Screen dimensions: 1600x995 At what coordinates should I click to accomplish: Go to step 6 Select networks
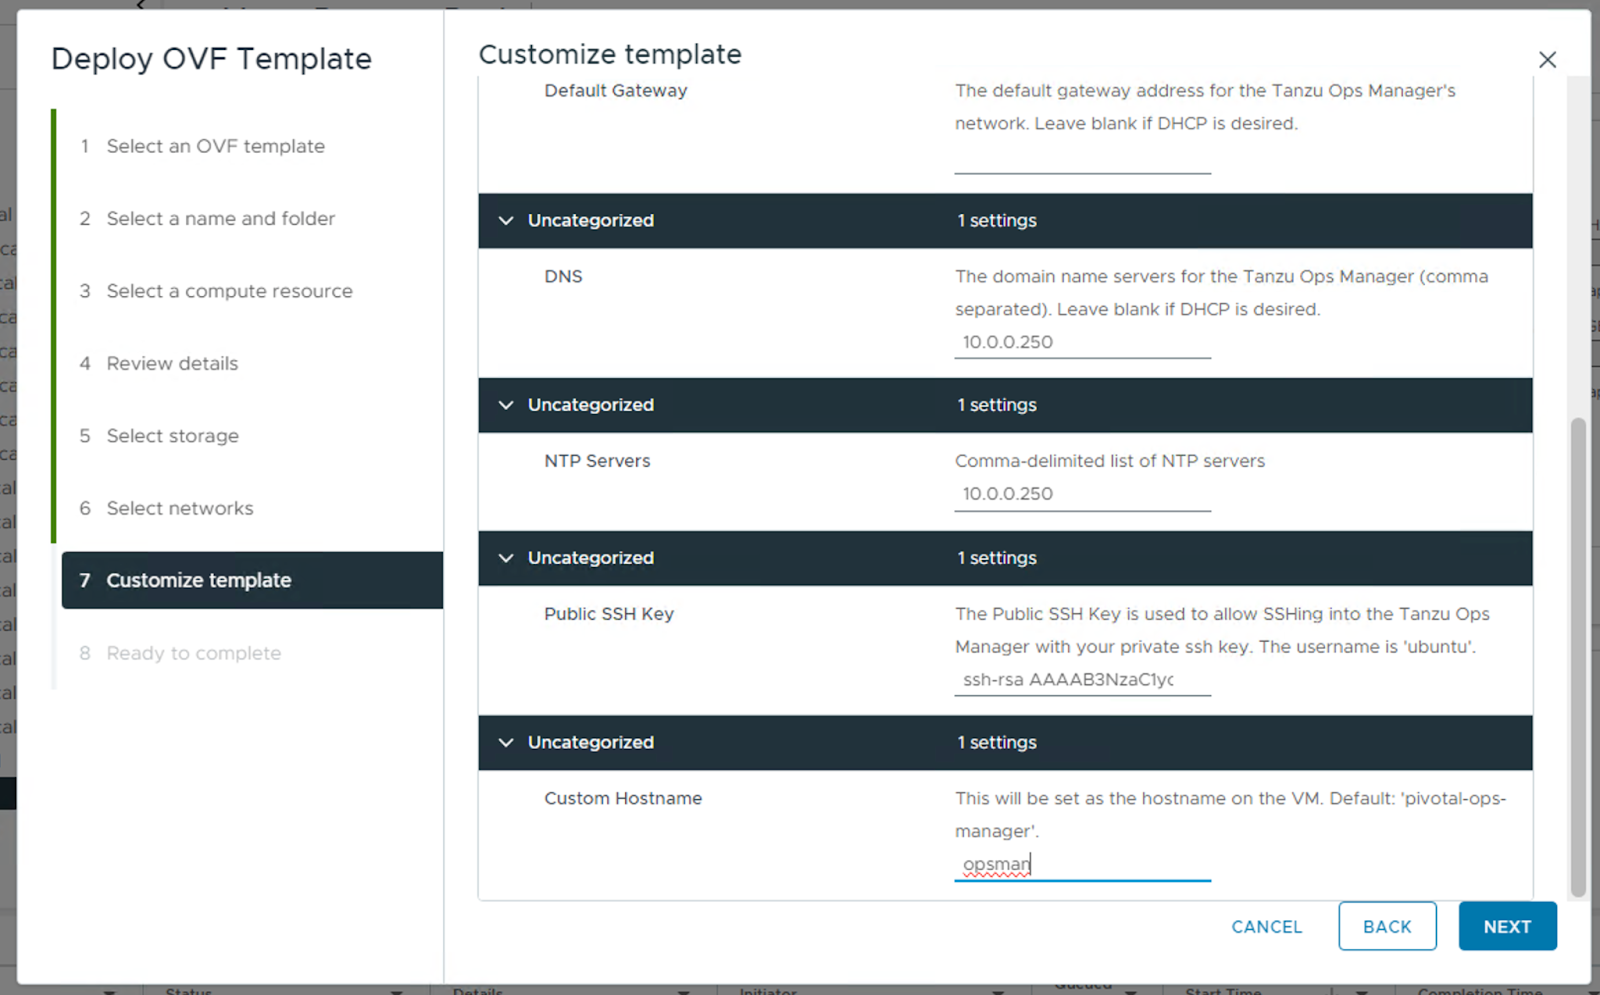[180, 508]
